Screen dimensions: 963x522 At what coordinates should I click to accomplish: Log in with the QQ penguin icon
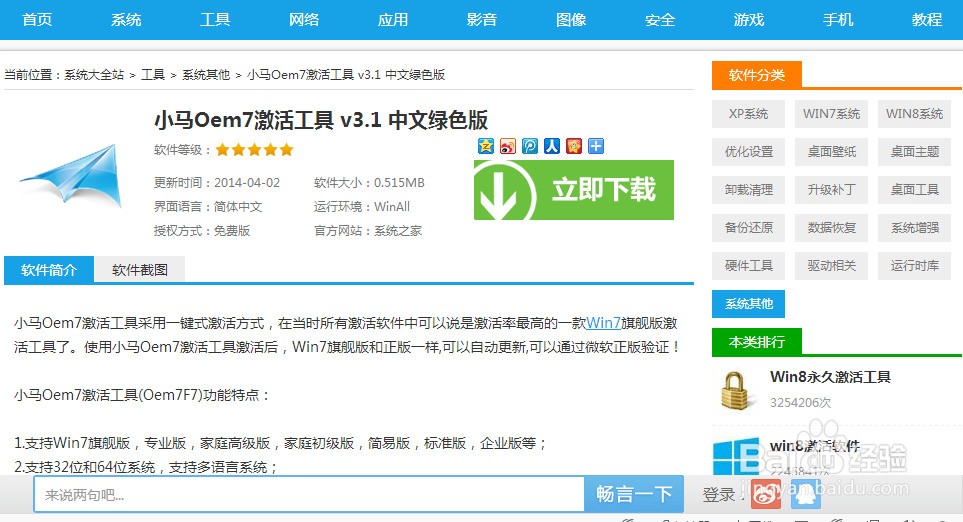(x=806, y=494)
